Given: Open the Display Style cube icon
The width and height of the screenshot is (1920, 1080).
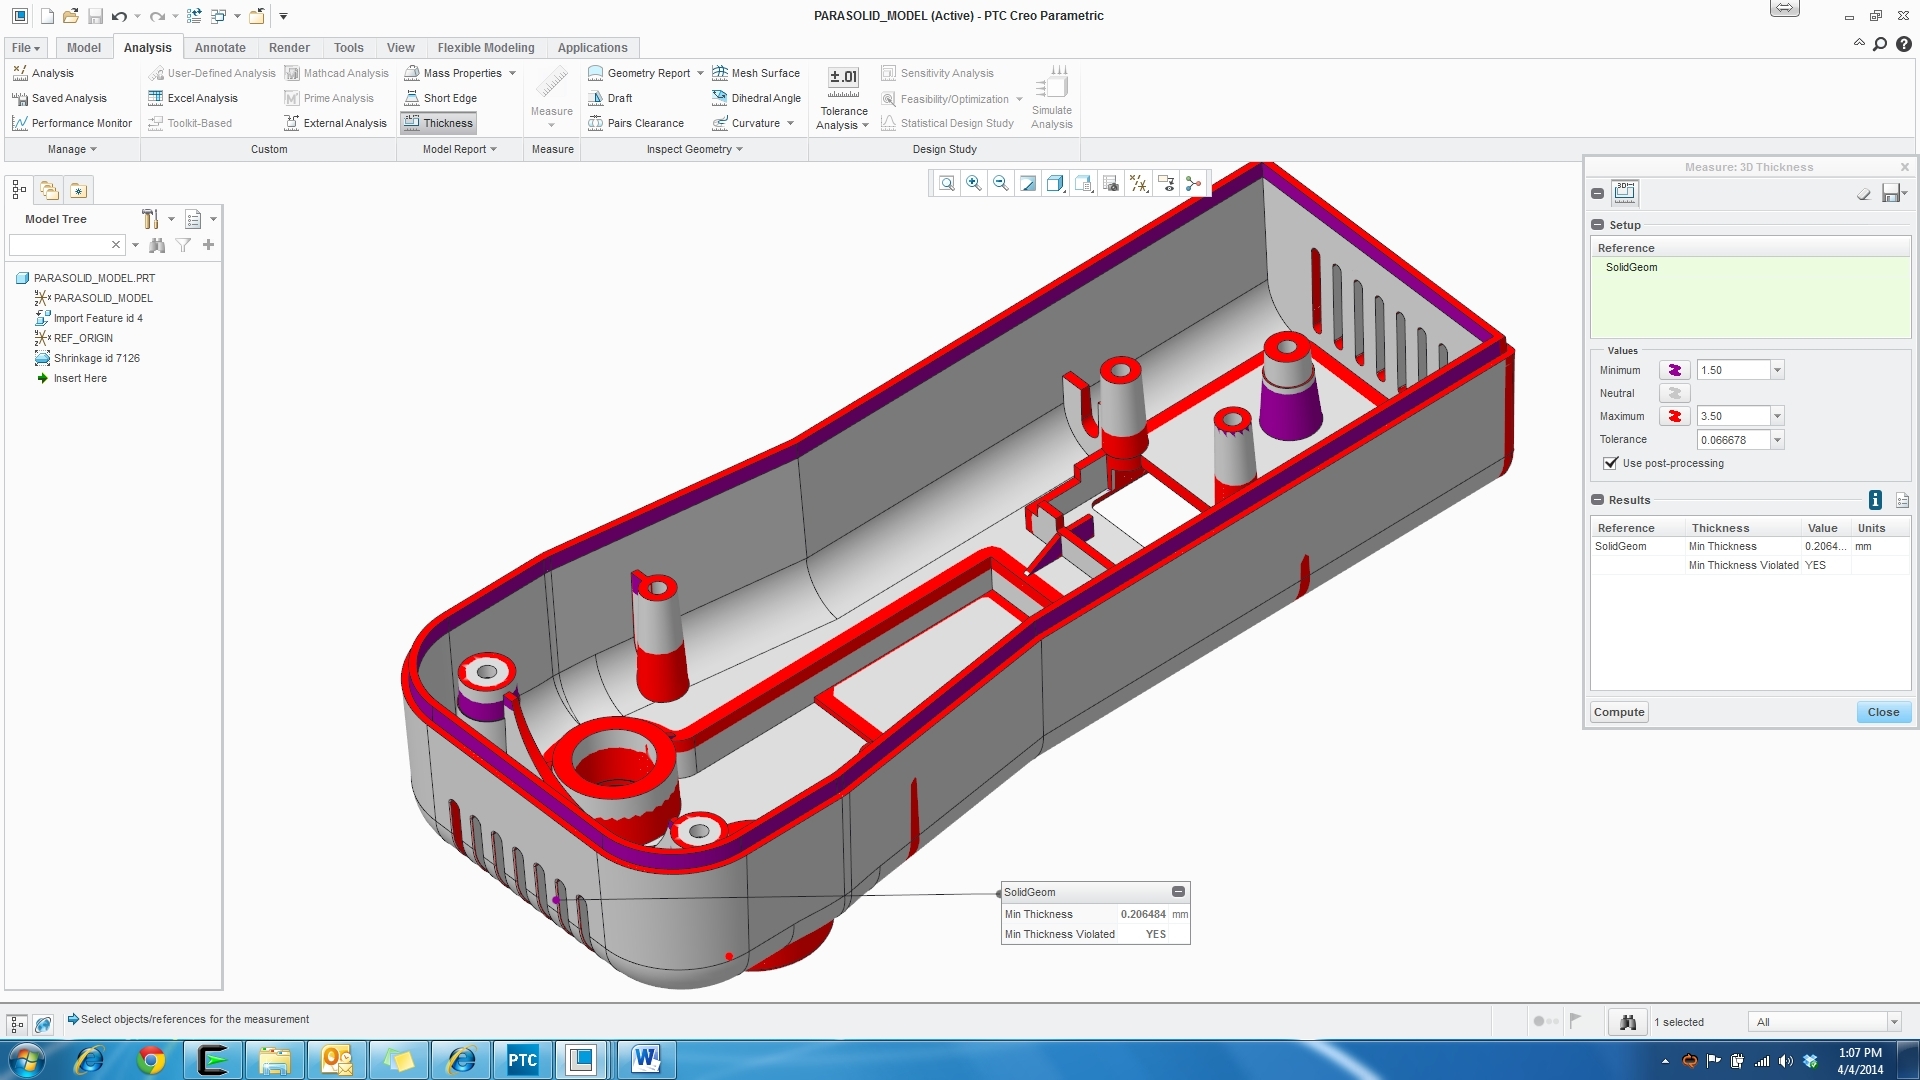Looking at the screenshot, I should pyautogui.click(x=1055, y=183).
